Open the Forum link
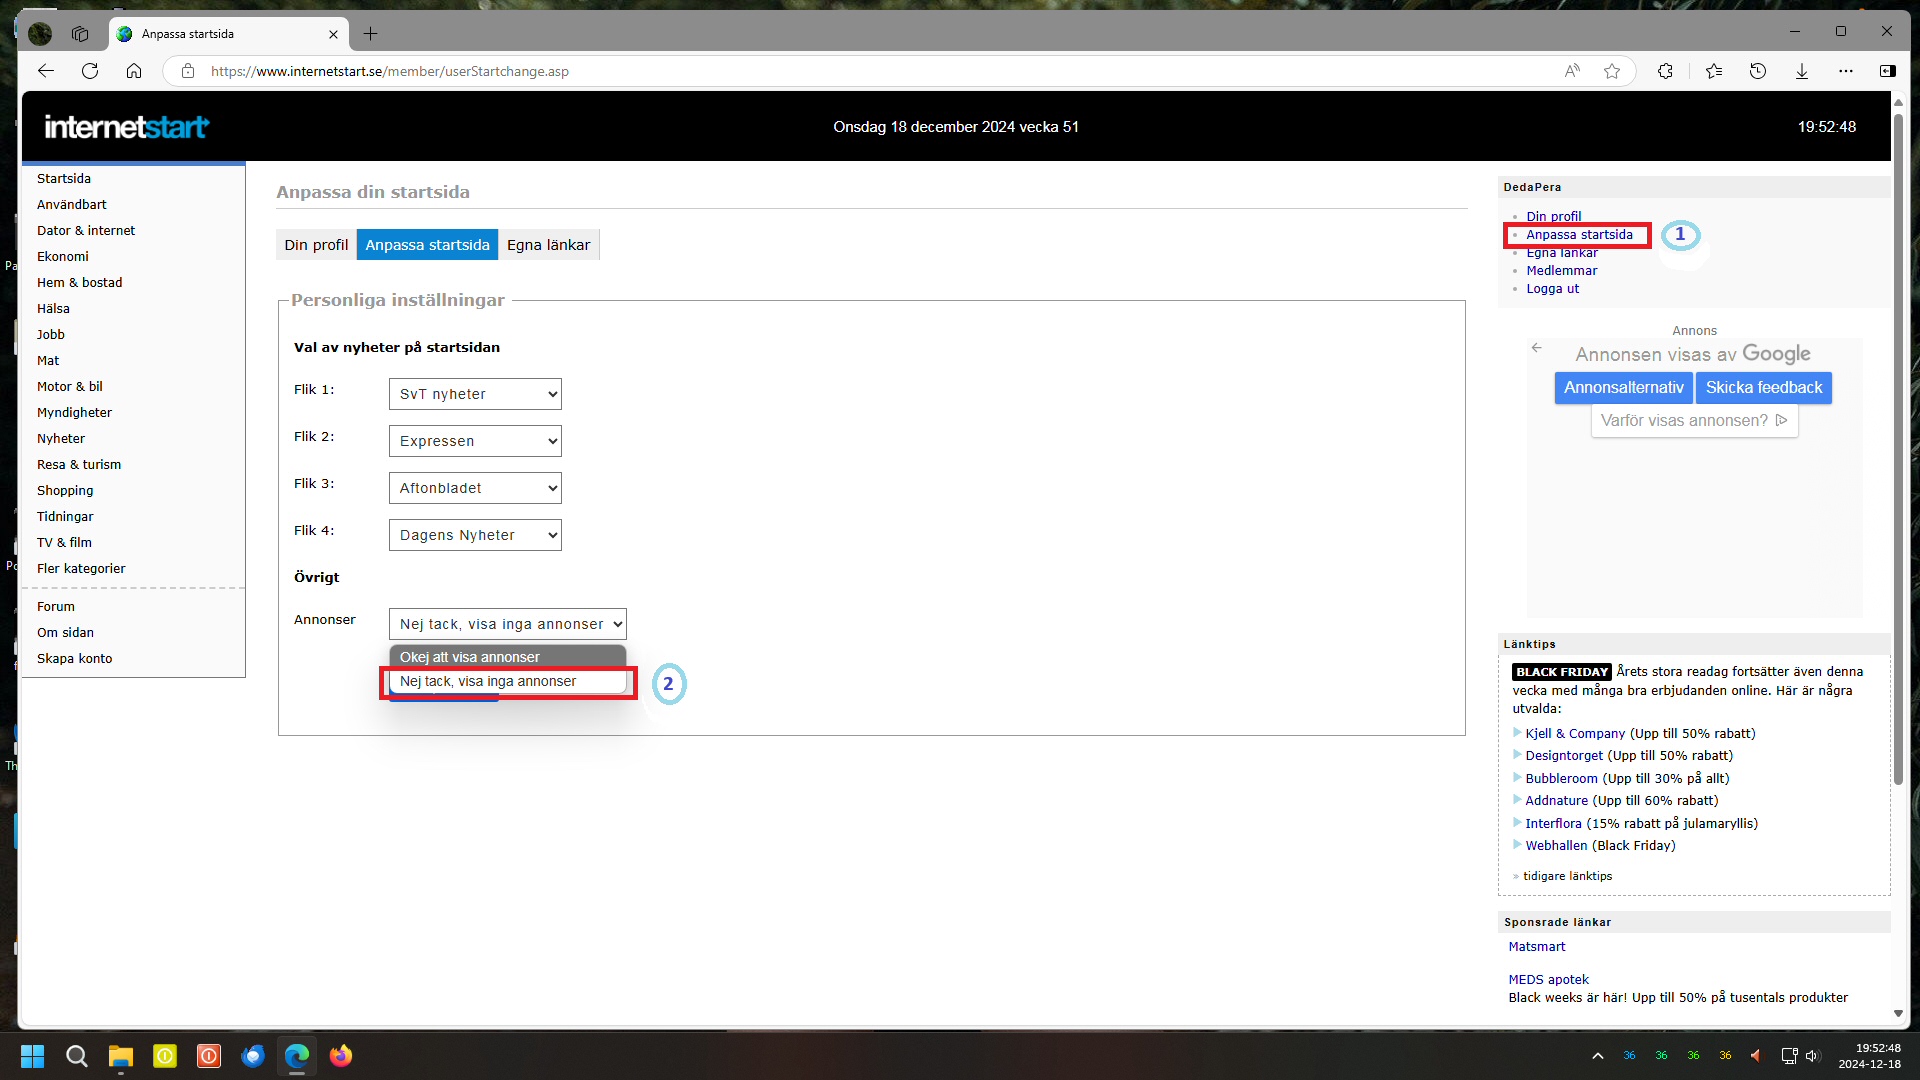Viewport: 1920px width, 1080px height. (x=56, y=606)
